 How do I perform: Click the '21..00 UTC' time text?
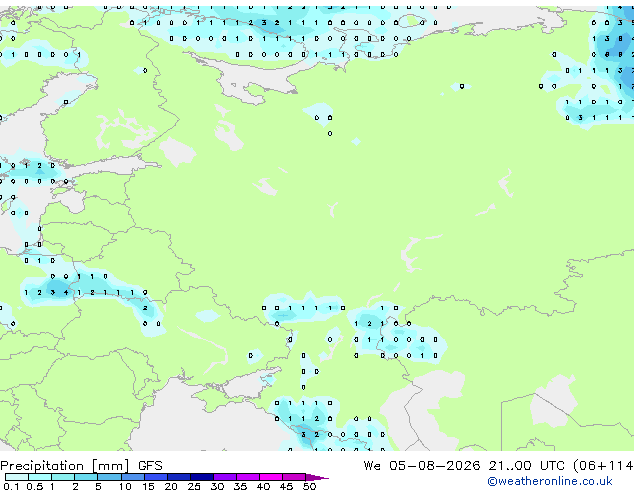[526, 466]
